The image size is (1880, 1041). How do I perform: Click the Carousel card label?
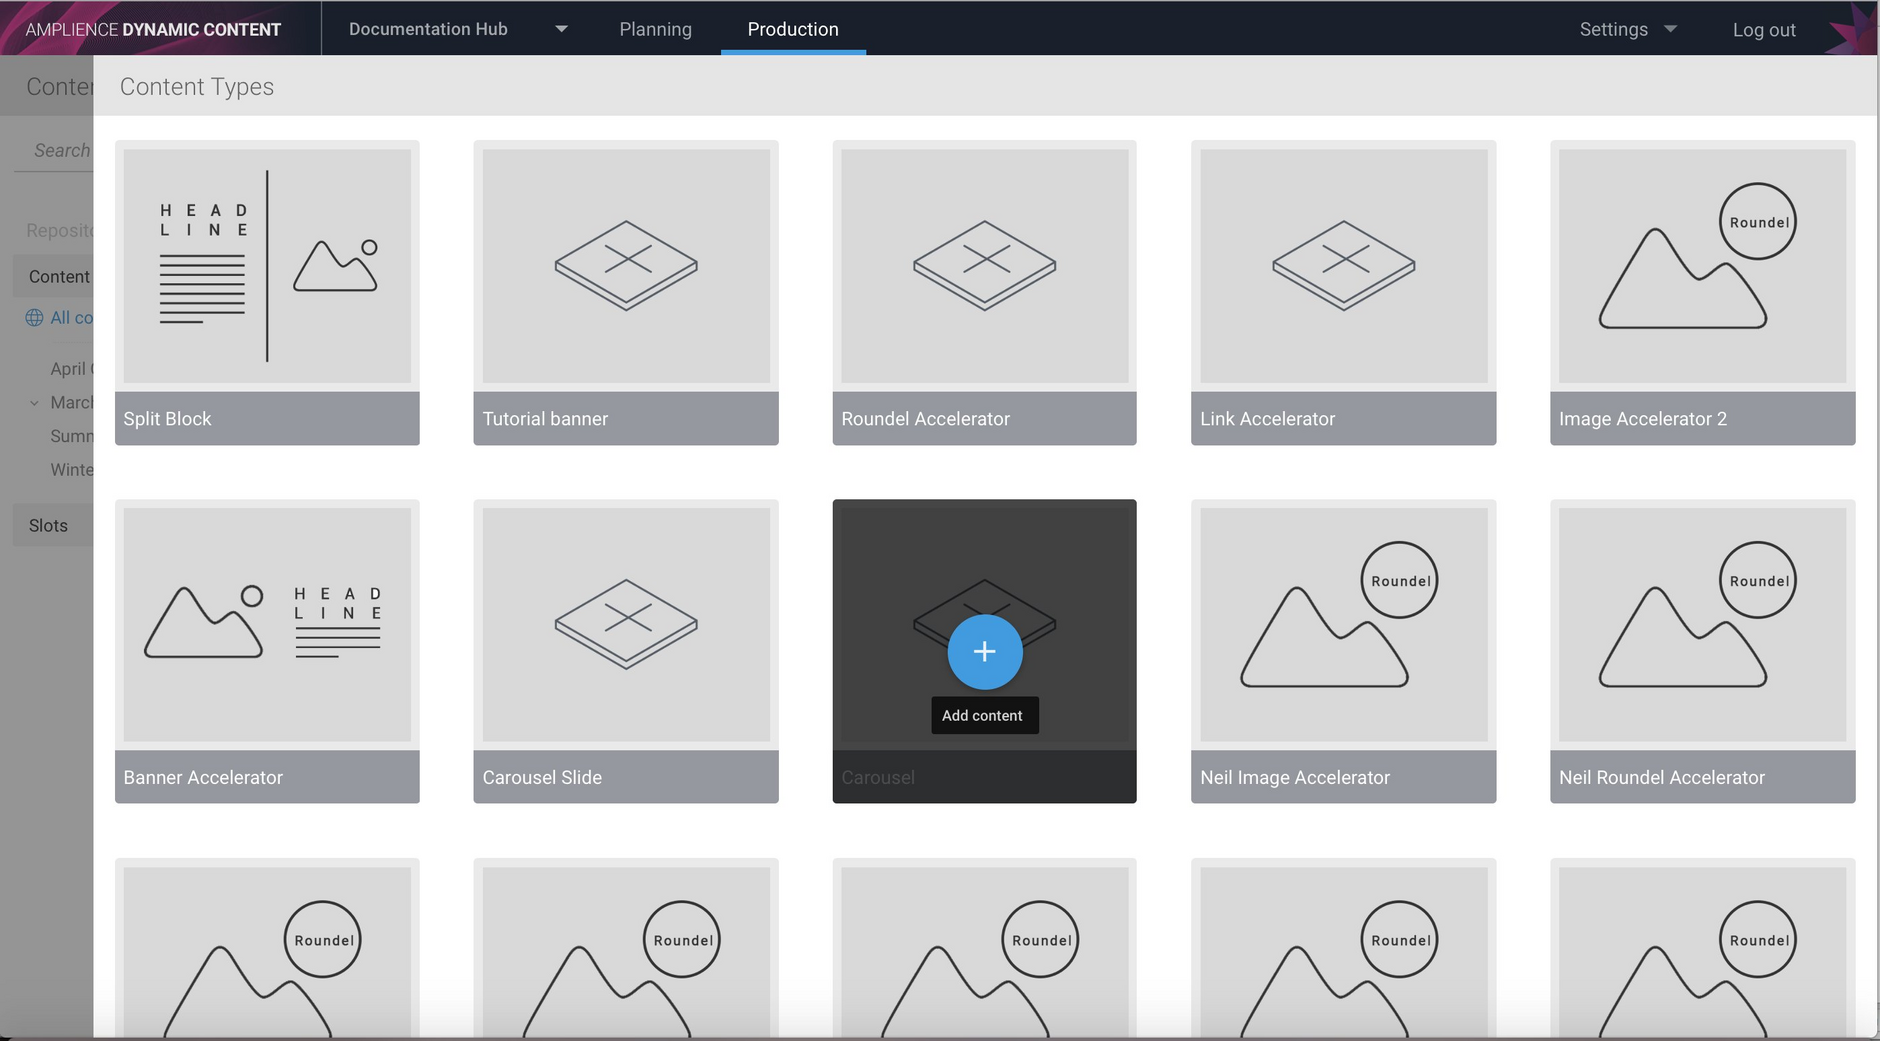878,778
